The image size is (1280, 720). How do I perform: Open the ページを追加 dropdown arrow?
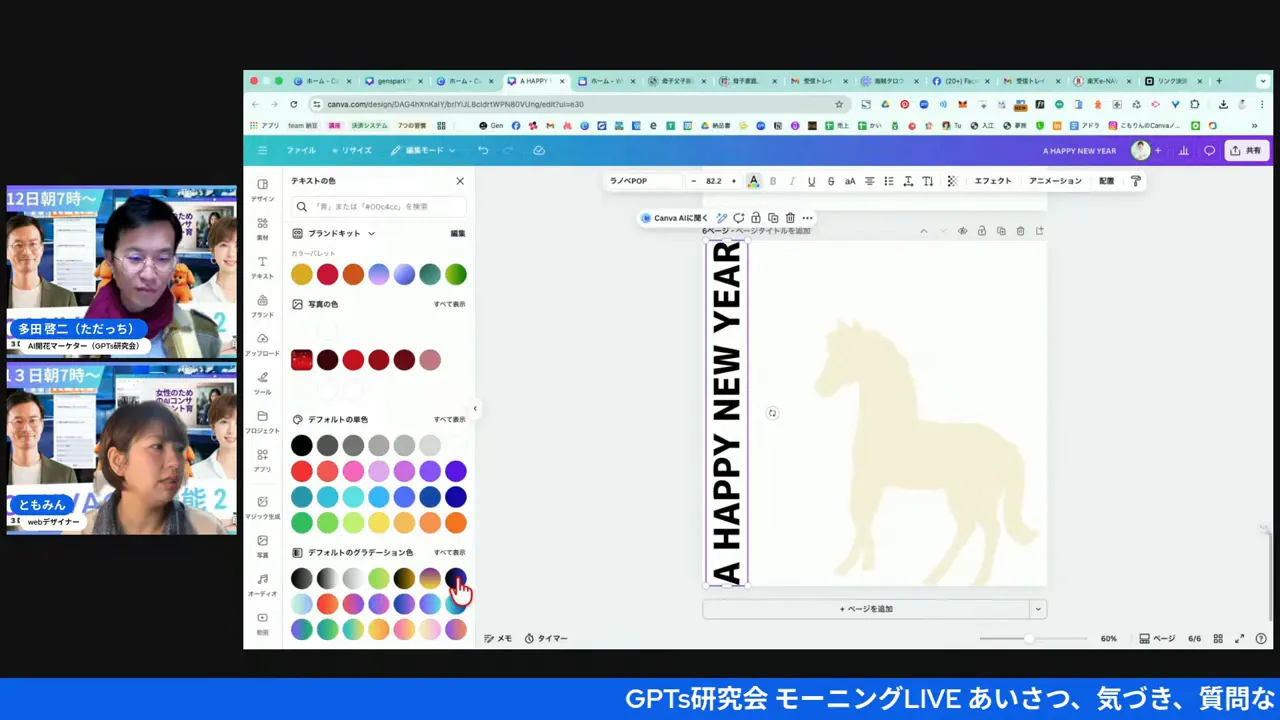1037,608
